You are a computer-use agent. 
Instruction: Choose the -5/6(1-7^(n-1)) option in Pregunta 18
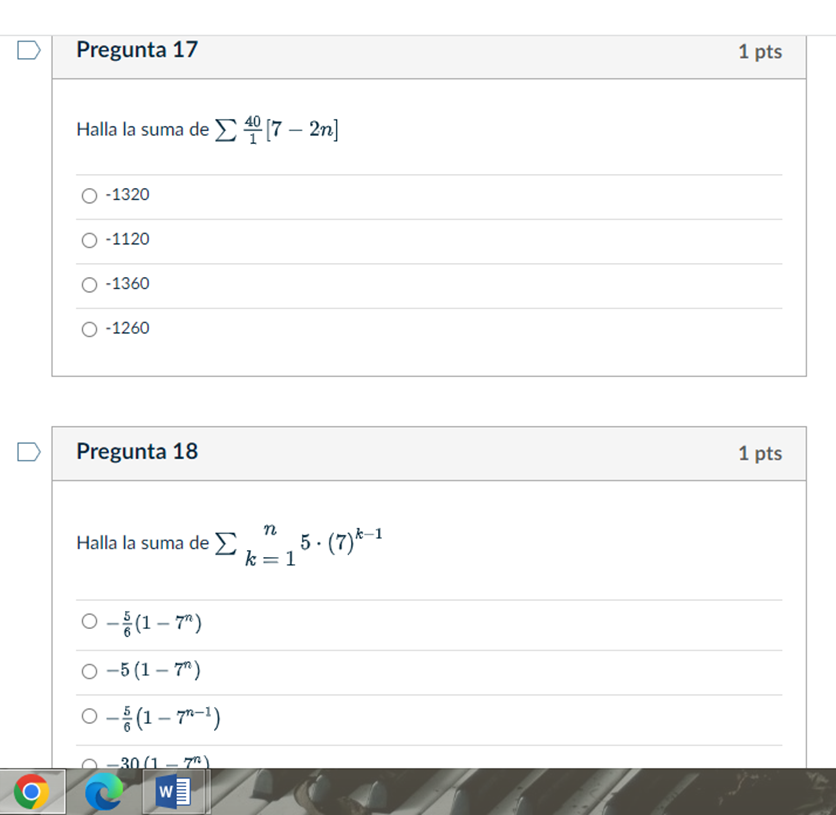89,717
